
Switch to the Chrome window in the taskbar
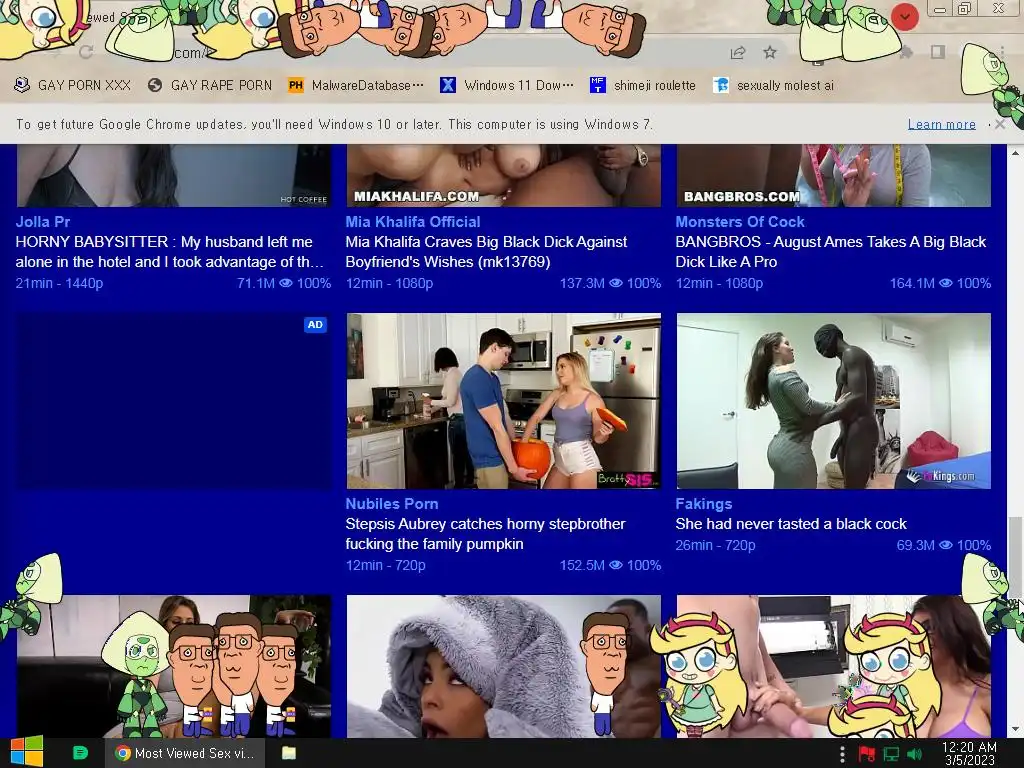pos(185,753)
